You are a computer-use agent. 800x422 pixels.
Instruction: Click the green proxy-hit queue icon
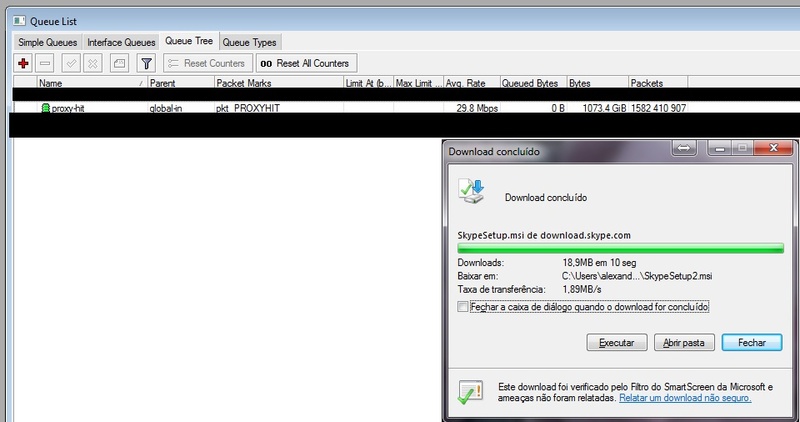45,108
